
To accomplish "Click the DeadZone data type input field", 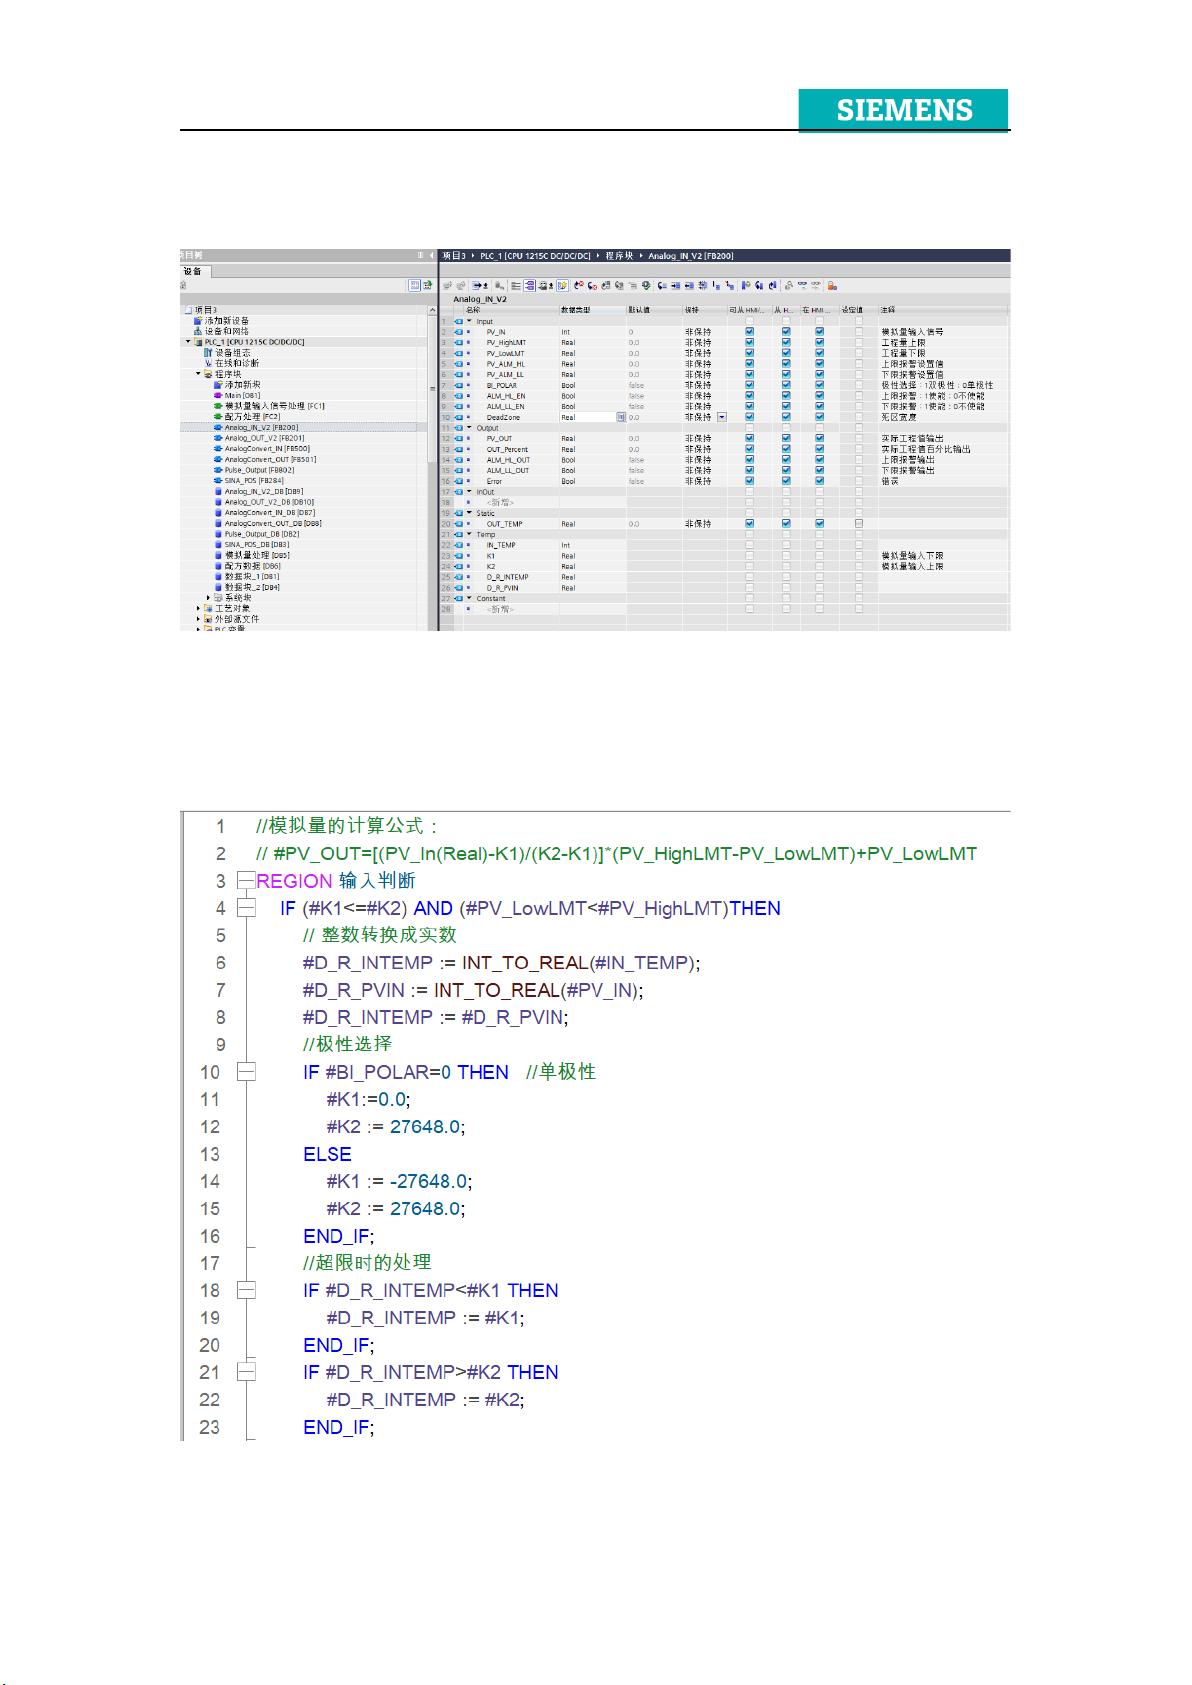I will point(586,417).
